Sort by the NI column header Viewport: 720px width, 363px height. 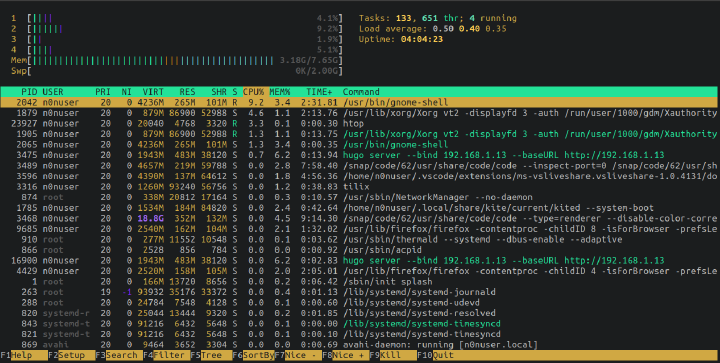[x=127, y=92]
